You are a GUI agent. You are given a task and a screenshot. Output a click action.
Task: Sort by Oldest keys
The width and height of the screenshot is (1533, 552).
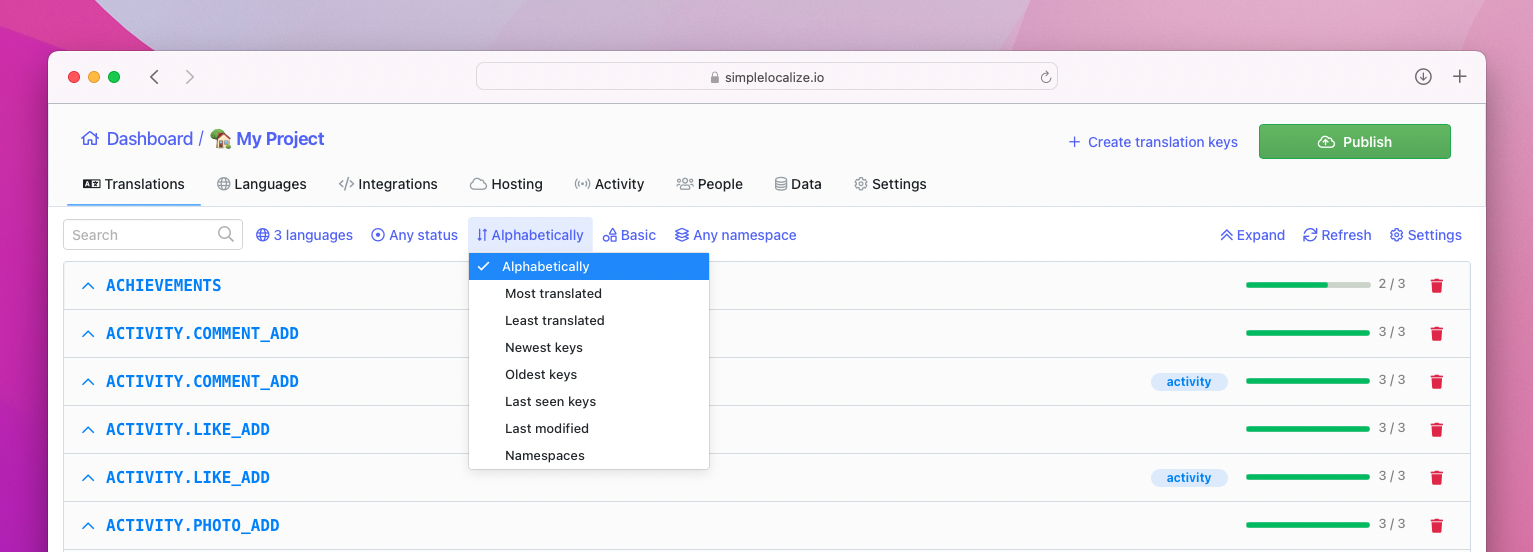pos(589,375)
